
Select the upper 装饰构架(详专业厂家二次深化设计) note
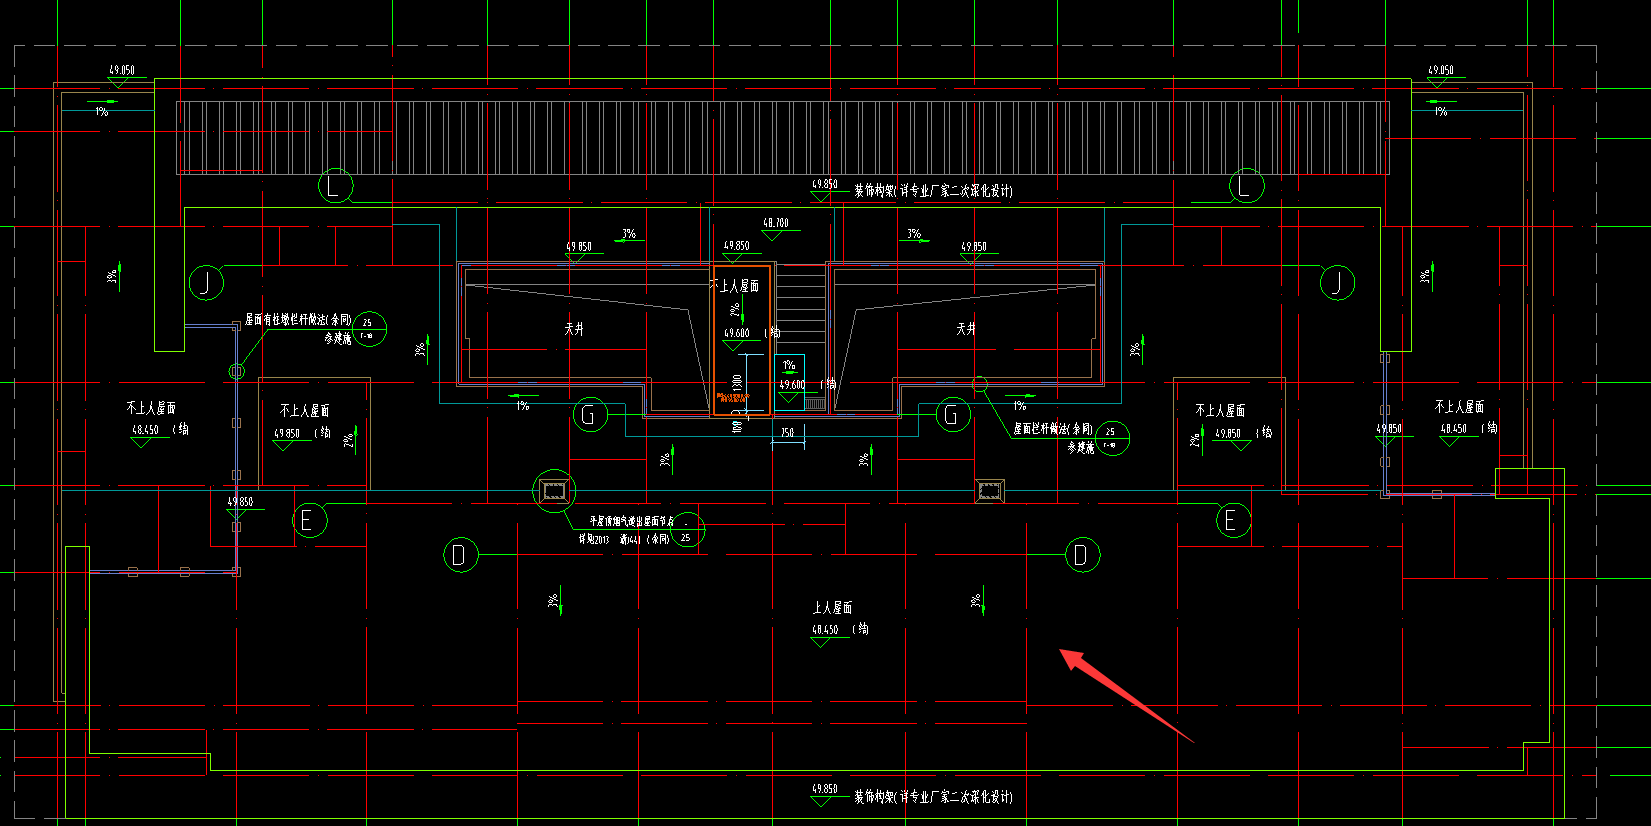point(933,191)
